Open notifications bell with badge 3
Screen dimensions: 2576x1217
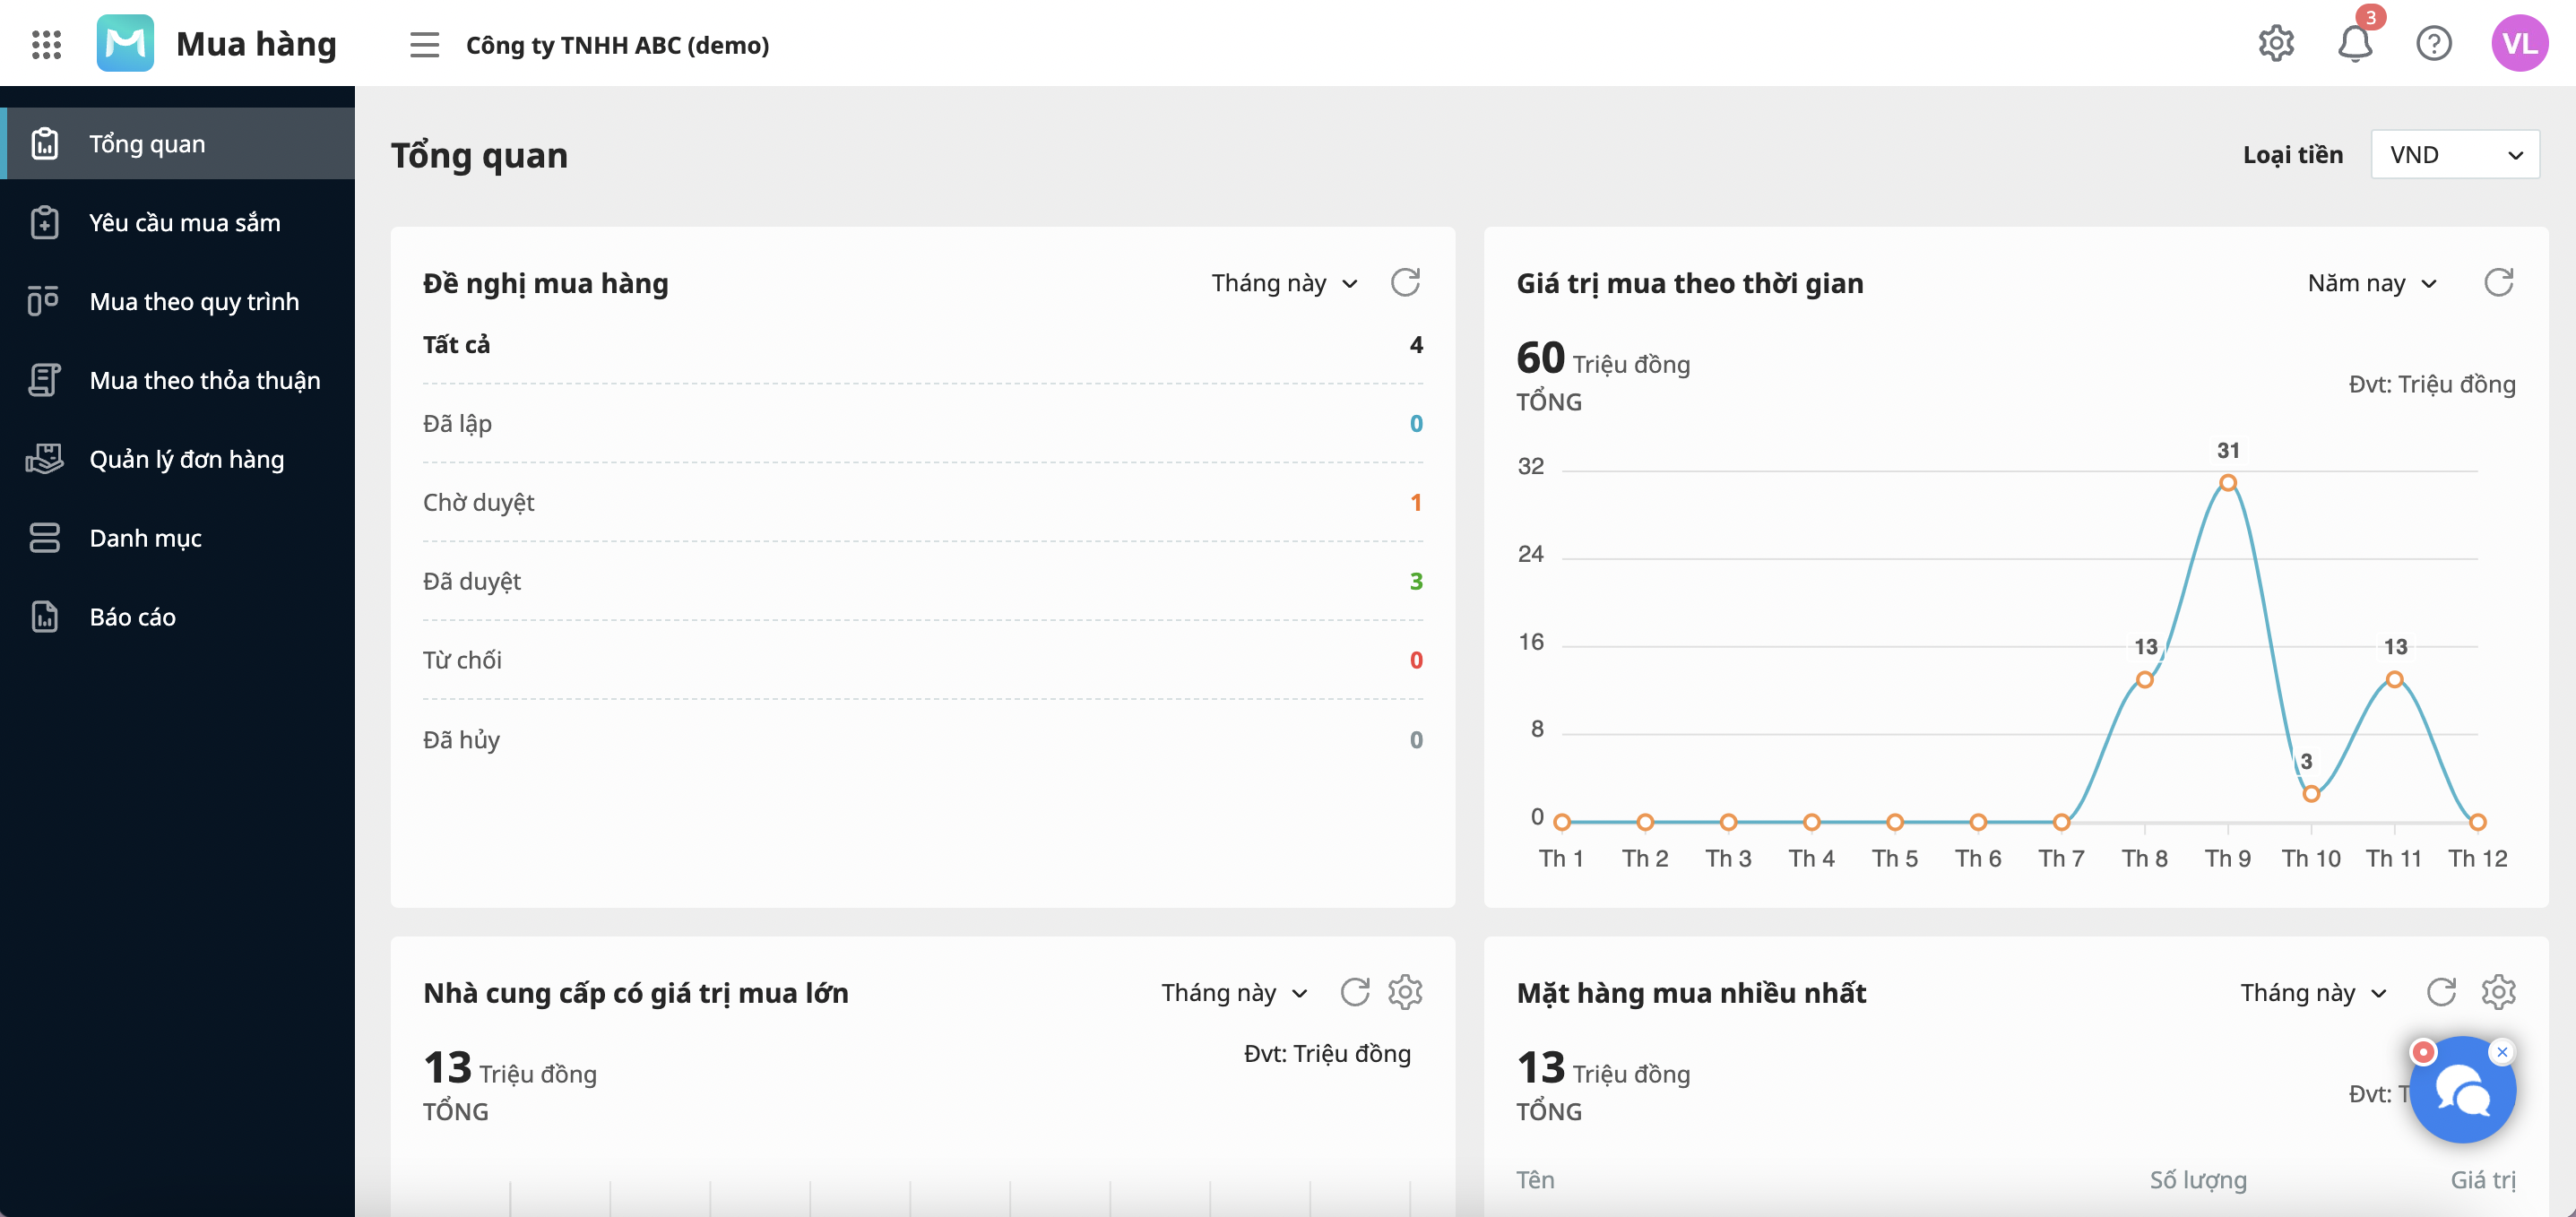[2355, 44]
